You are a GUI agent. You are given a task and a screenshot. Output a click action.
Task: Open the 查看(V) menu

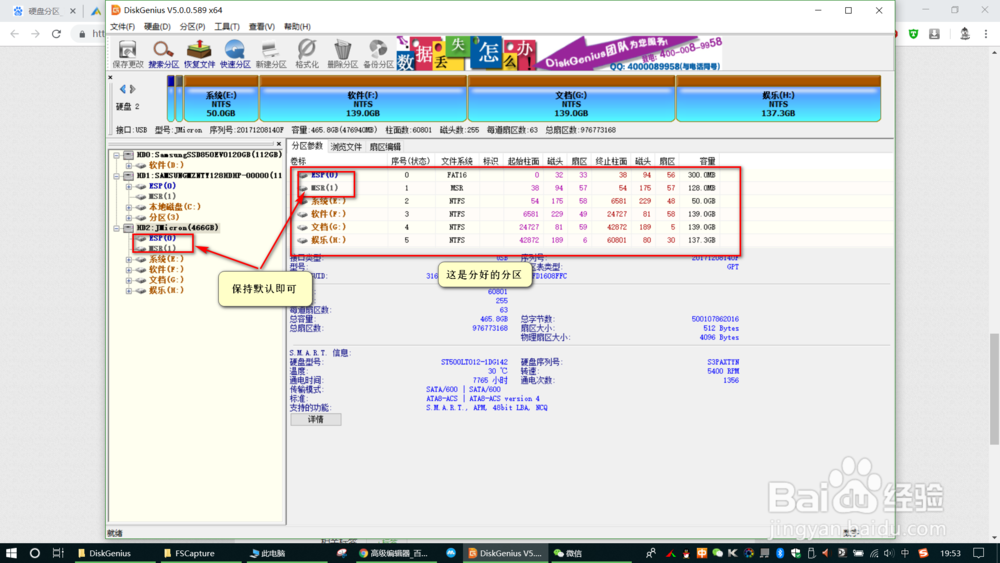pos(261,27)
